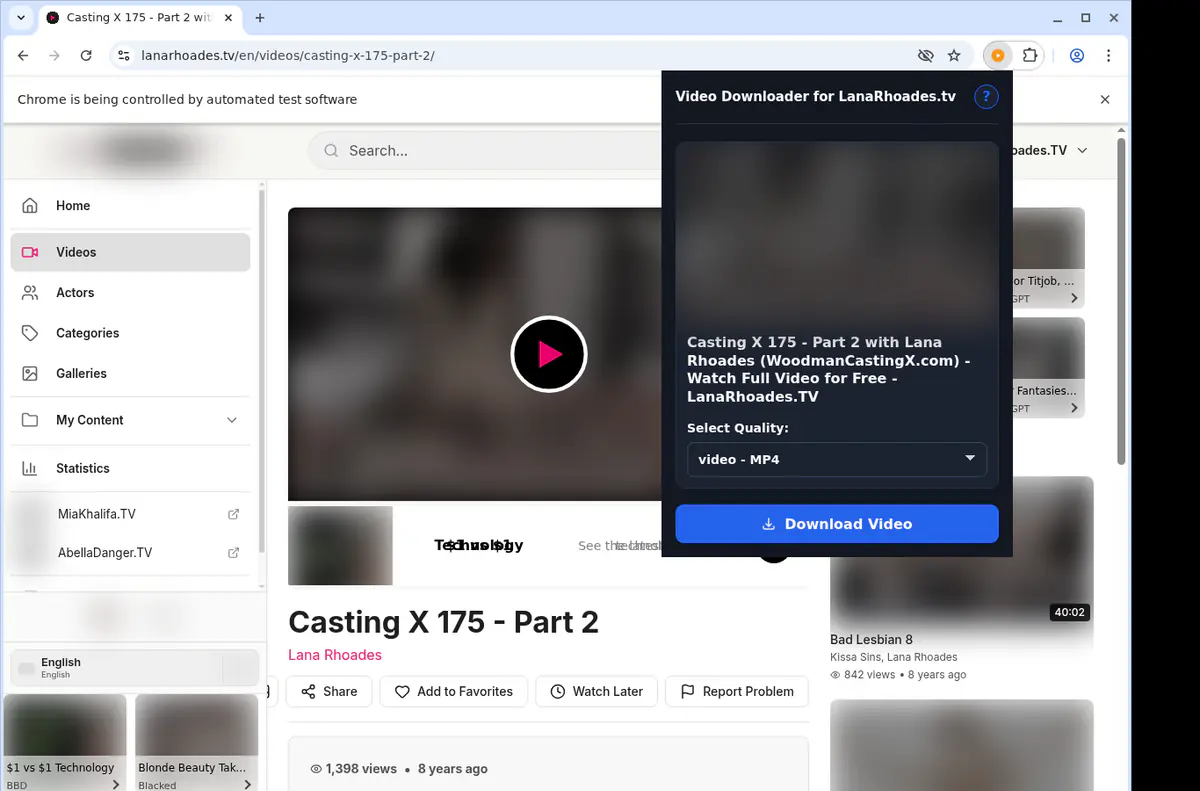Click the Watch Later button
This screenshot has height=791, width=1200.
[596, 691]
